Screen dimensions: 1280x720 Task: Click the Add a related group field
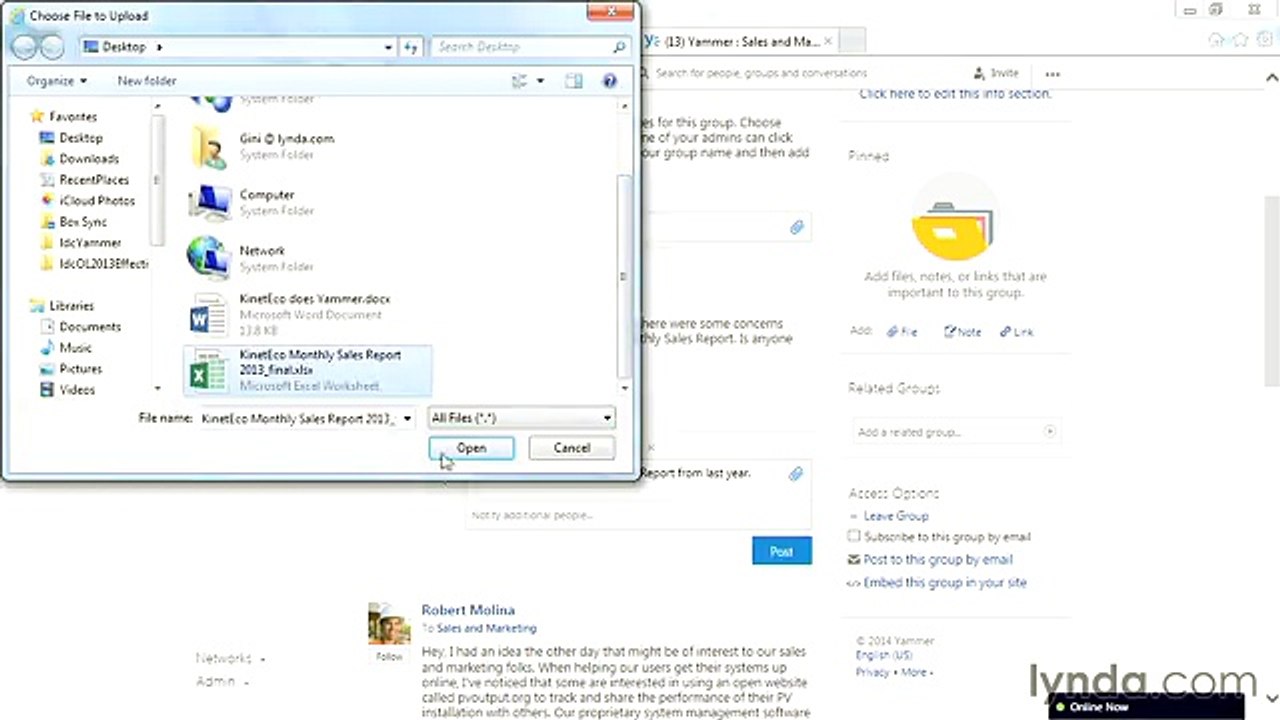956,432
